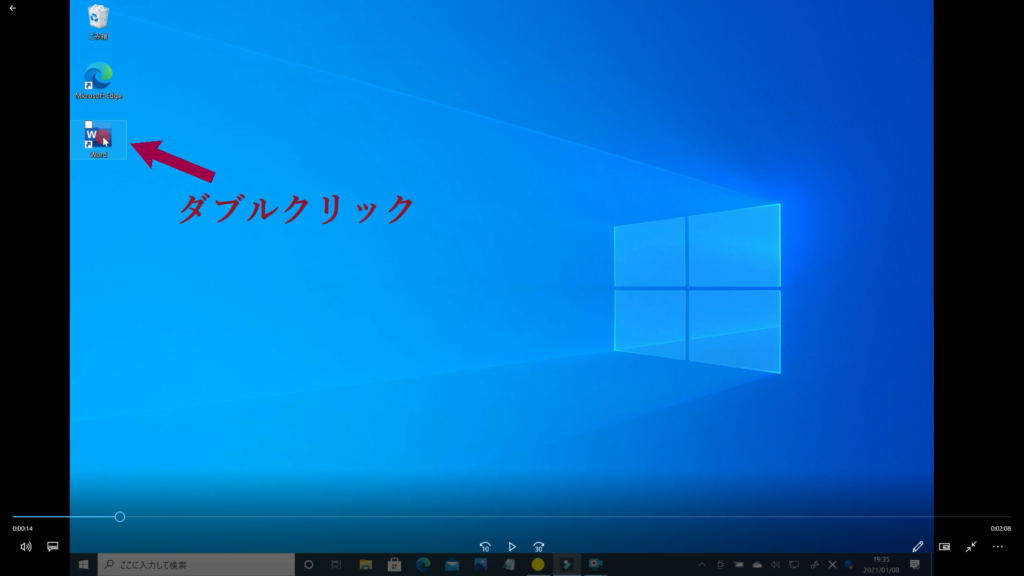The height and width of the screenshot is (576, 1024).
Task: Open the pencil edit menu
Action: (x=918, y=547)
